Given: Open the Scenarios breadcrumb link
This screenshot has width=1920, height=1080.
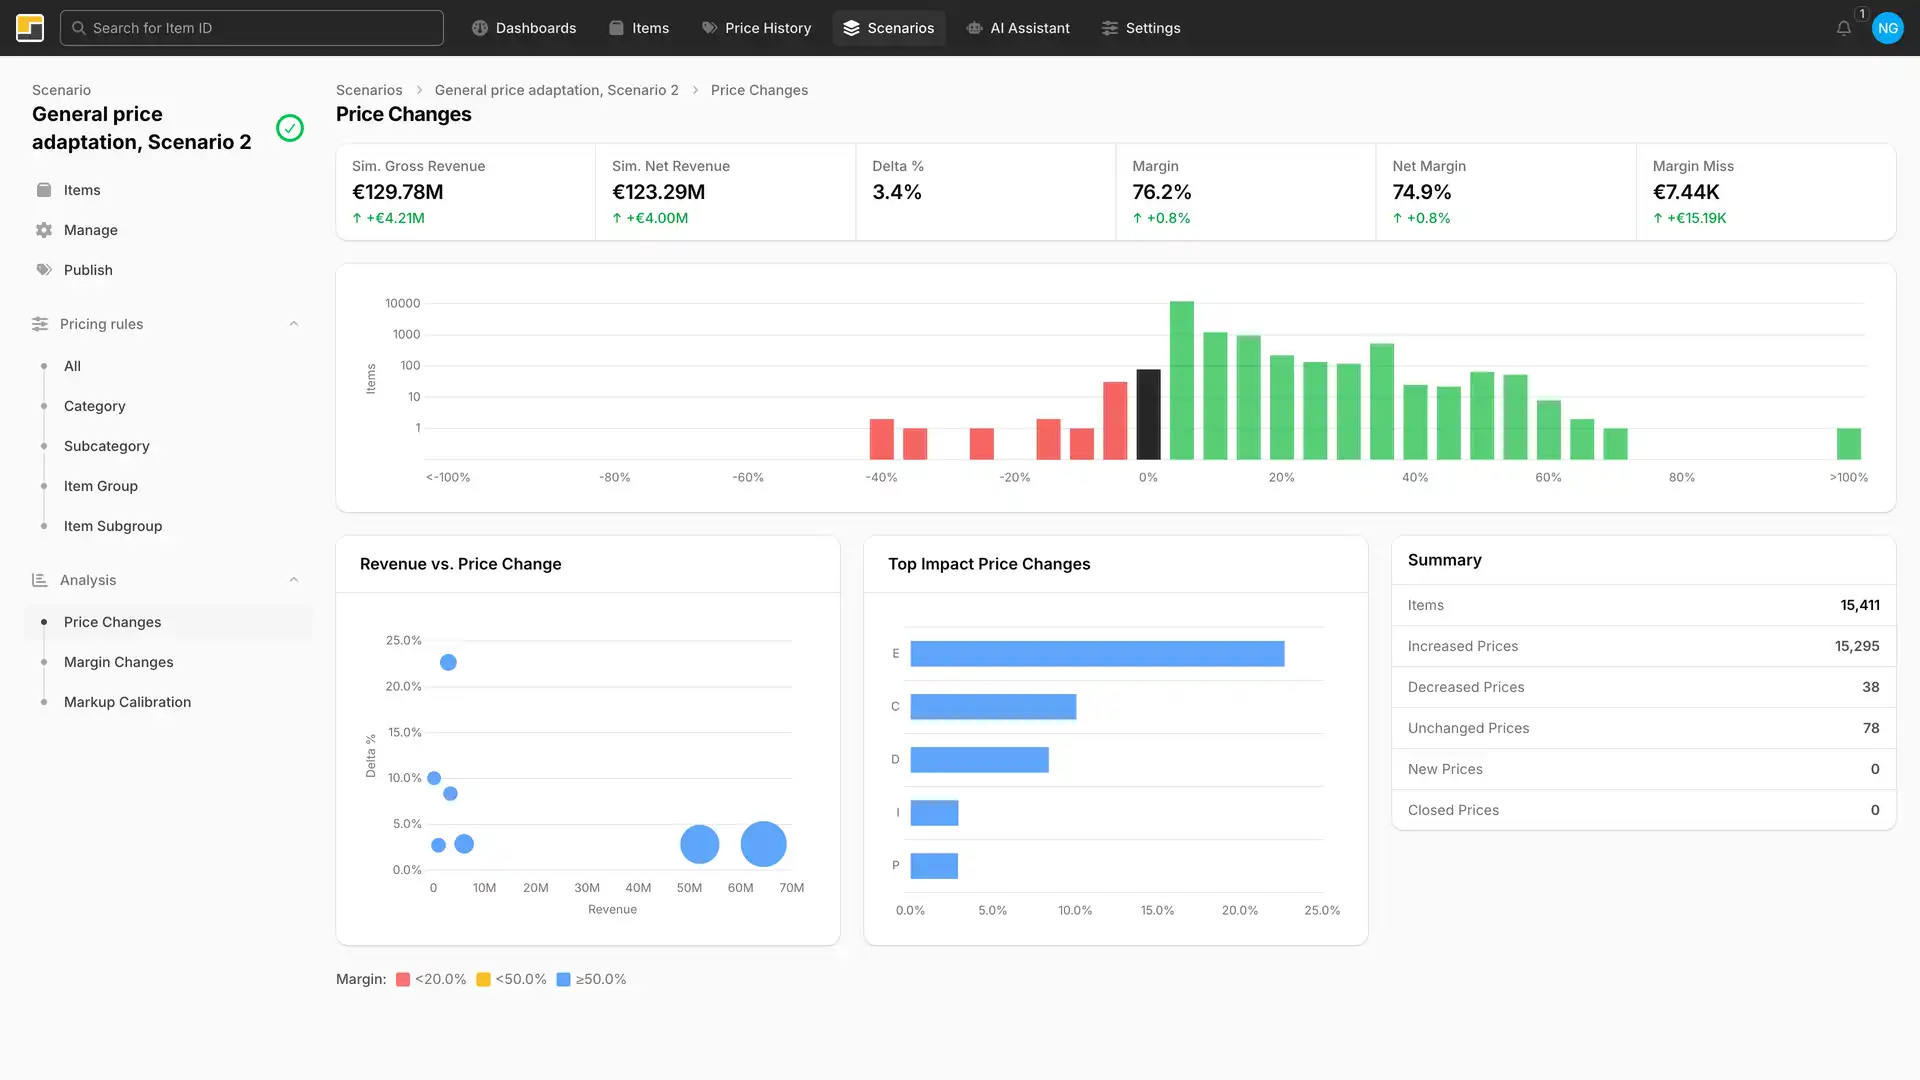Looking at the screenshot, I should [369, 90].
